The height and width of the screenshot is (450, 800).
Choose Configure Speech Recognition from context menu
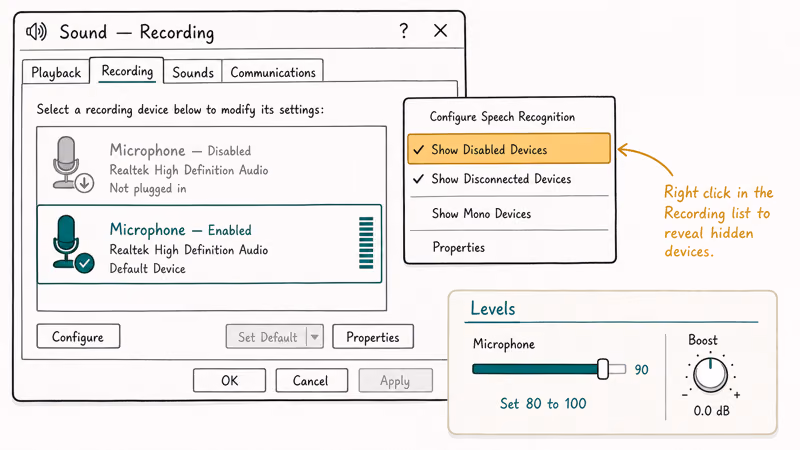point(502,117)
